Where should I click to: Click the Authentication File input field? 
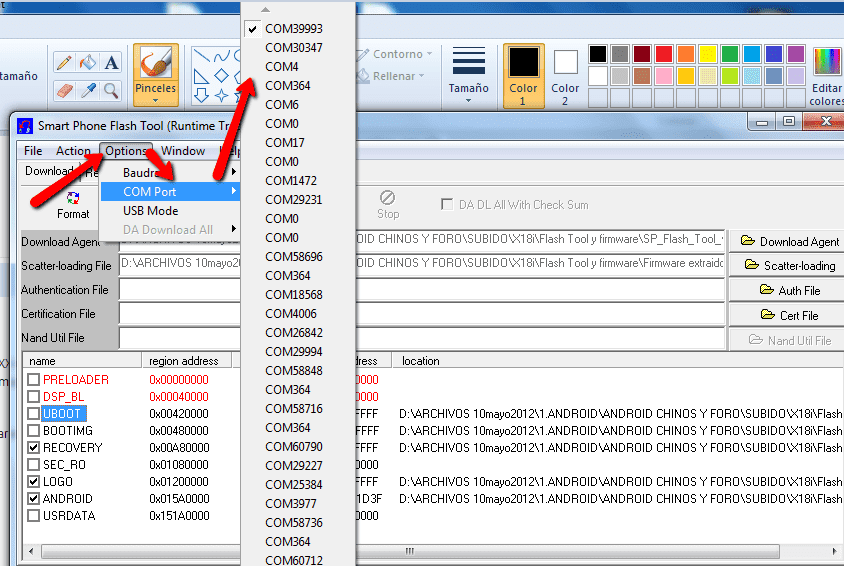[421, 290]
